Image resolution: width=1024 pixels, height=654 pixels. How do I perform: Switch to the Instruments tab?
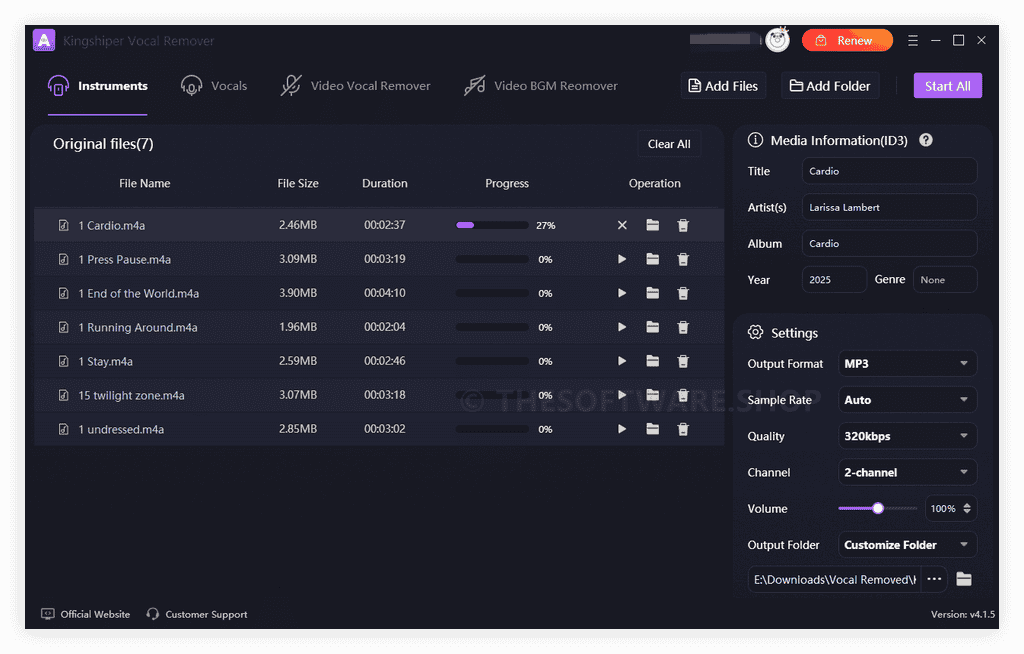[98, 86]
